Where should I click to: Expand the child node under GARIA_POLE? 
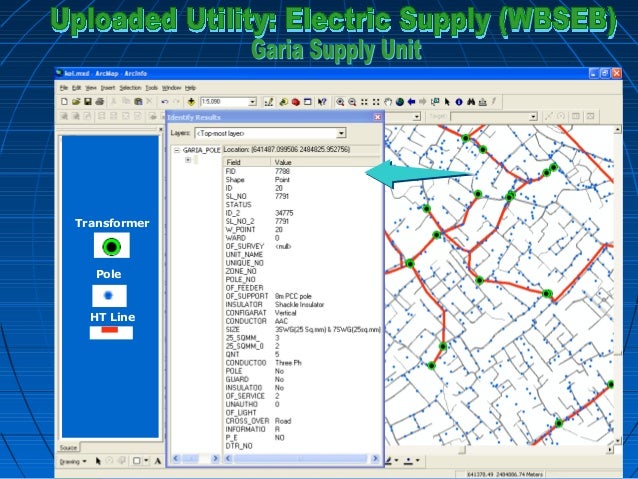(x=188, y=160)
